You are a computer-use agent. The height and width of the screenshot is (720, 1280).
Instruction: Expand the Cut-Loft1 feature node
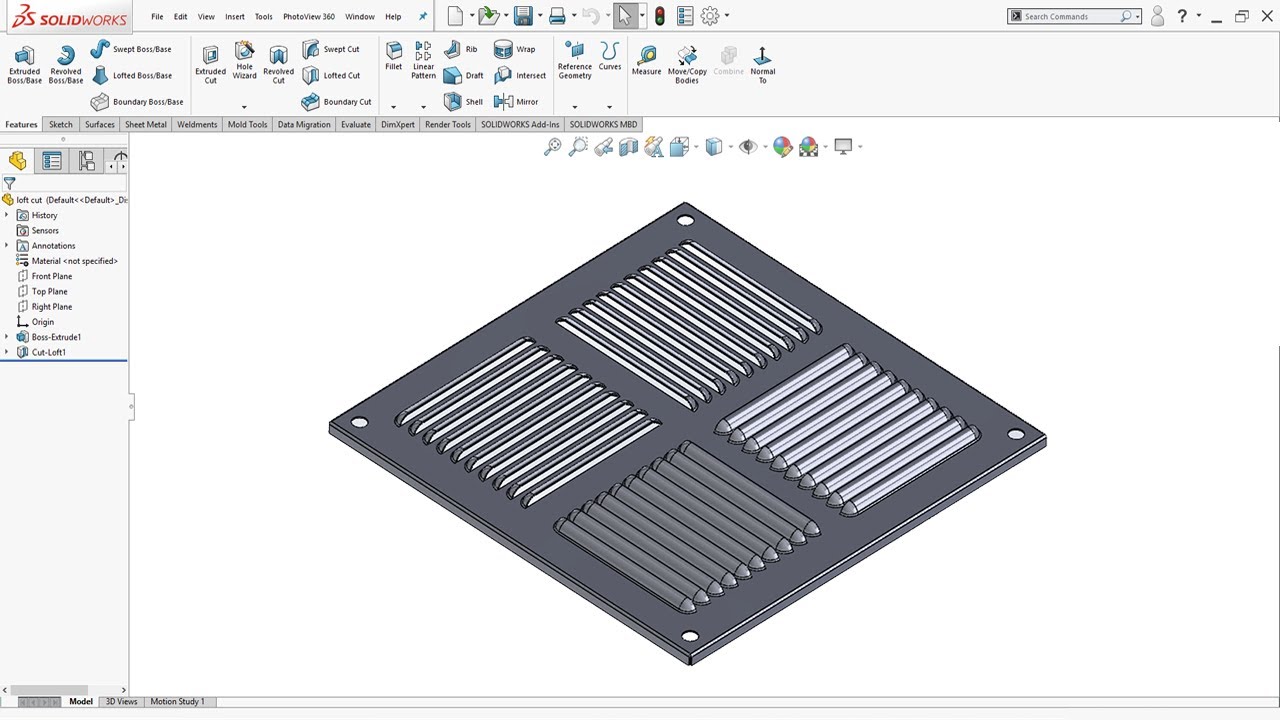click(x=7, y=352)
